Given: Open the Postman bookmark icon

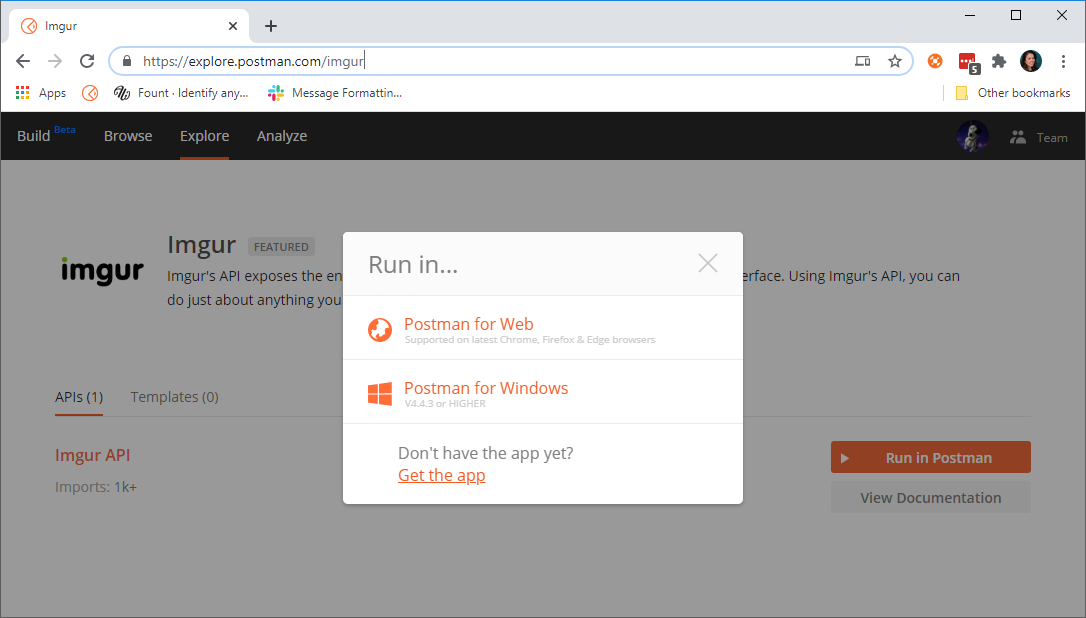Looking at the screenshot, I should (x=90, y=93).
